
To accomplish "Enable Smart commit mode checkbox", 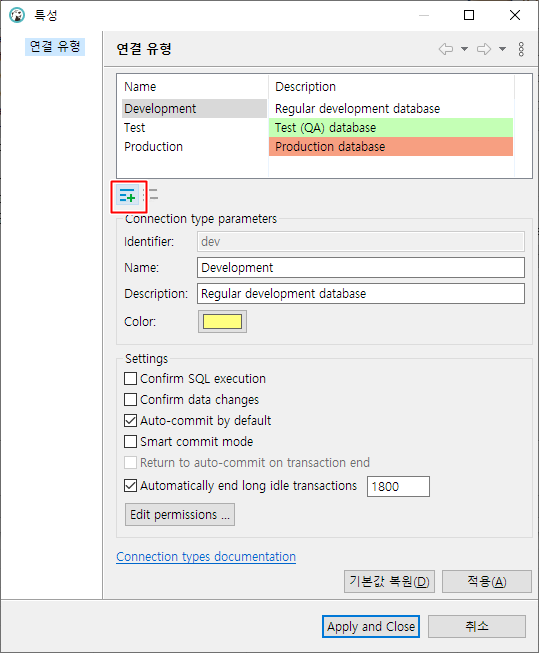I will pos(130,441).
